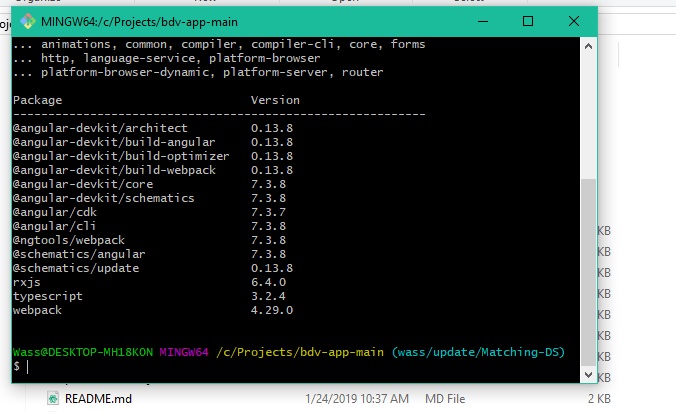
Task: Click @angular-devkit/schematics package line
Action: coord(150,198)
